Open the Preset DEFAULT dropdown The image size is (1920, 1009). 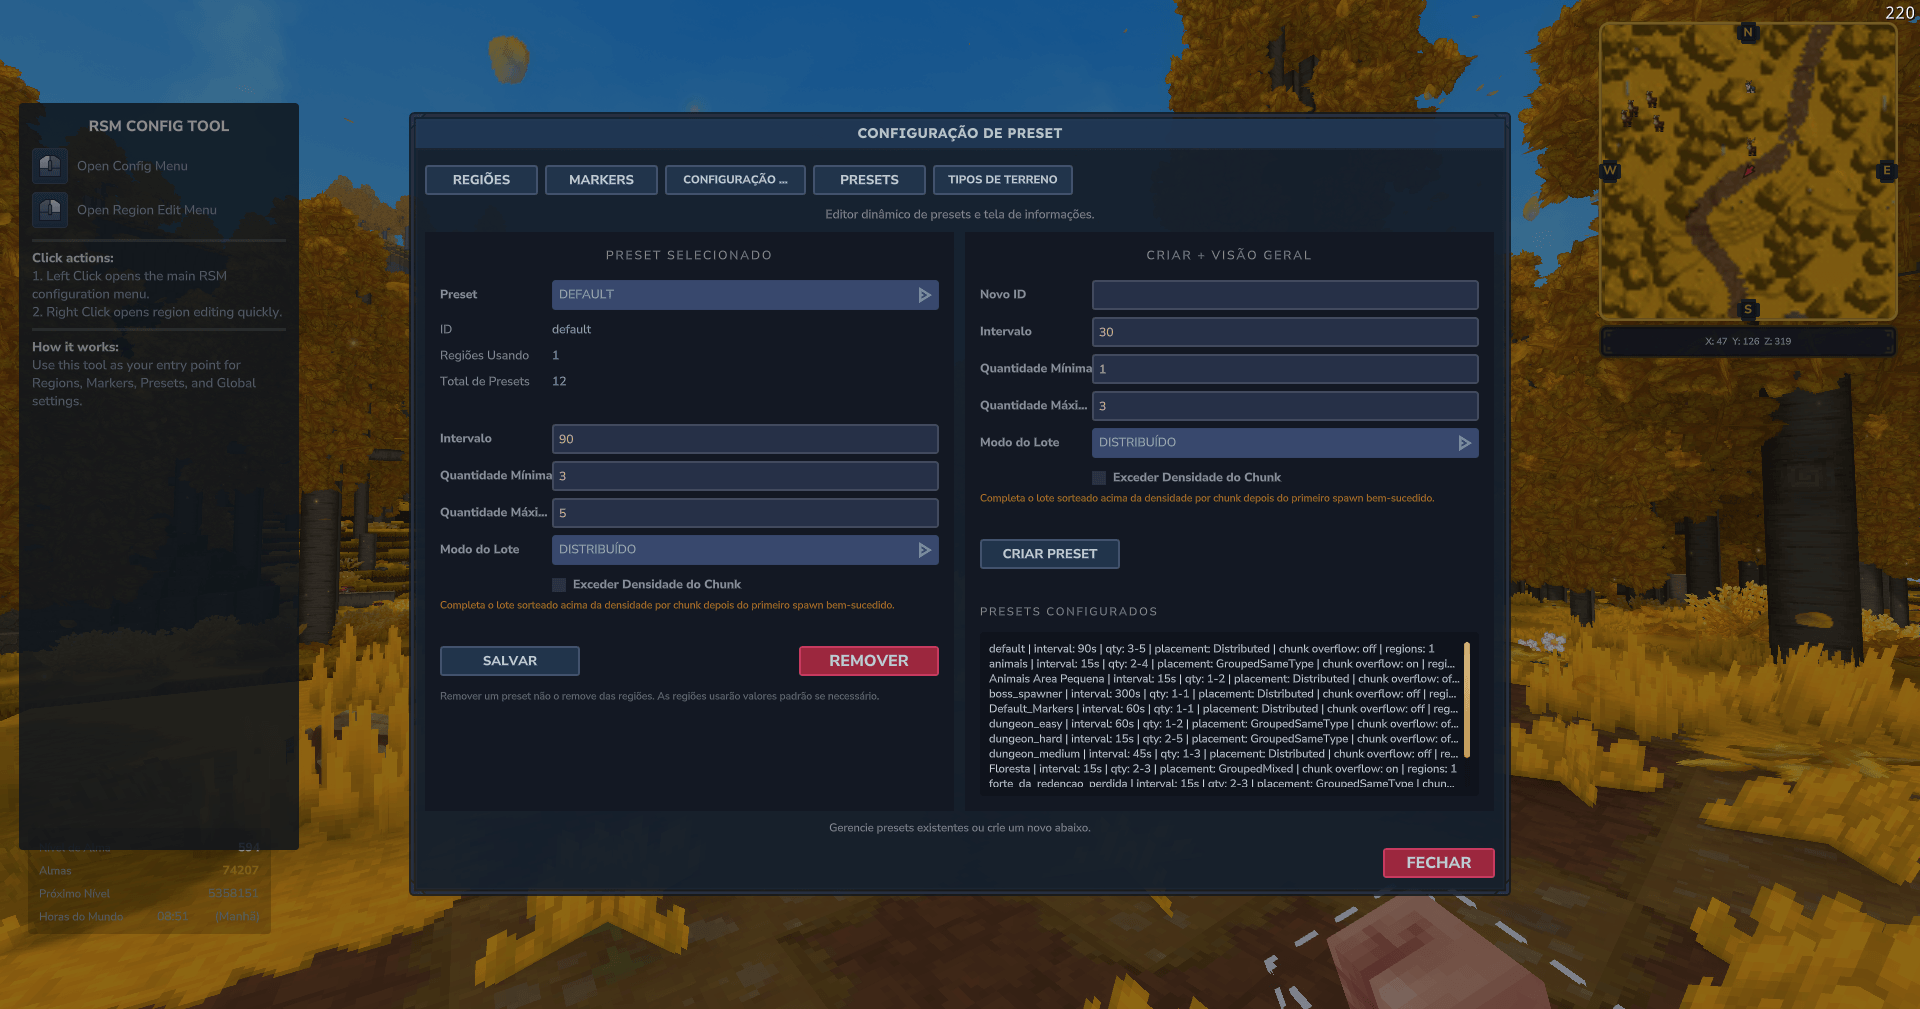tap(745, 295)
